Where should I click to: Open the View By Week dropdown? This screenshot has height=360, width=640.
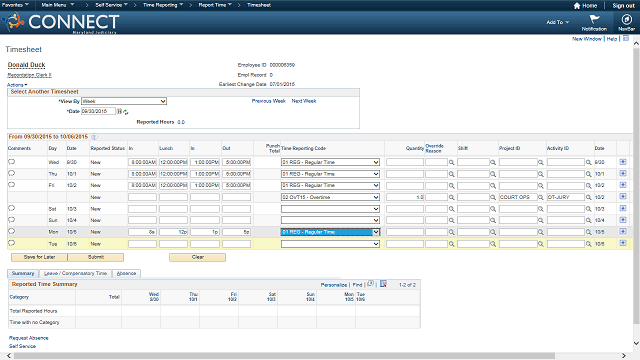coord(124,101)
